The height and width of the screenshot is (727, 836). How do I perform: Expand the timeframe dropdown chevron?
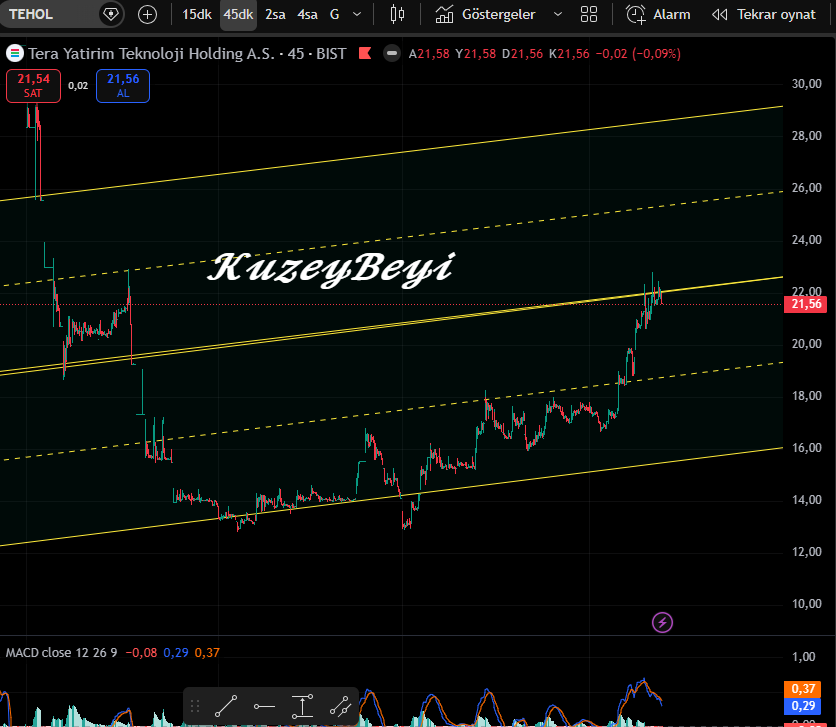tap(357, 14)
